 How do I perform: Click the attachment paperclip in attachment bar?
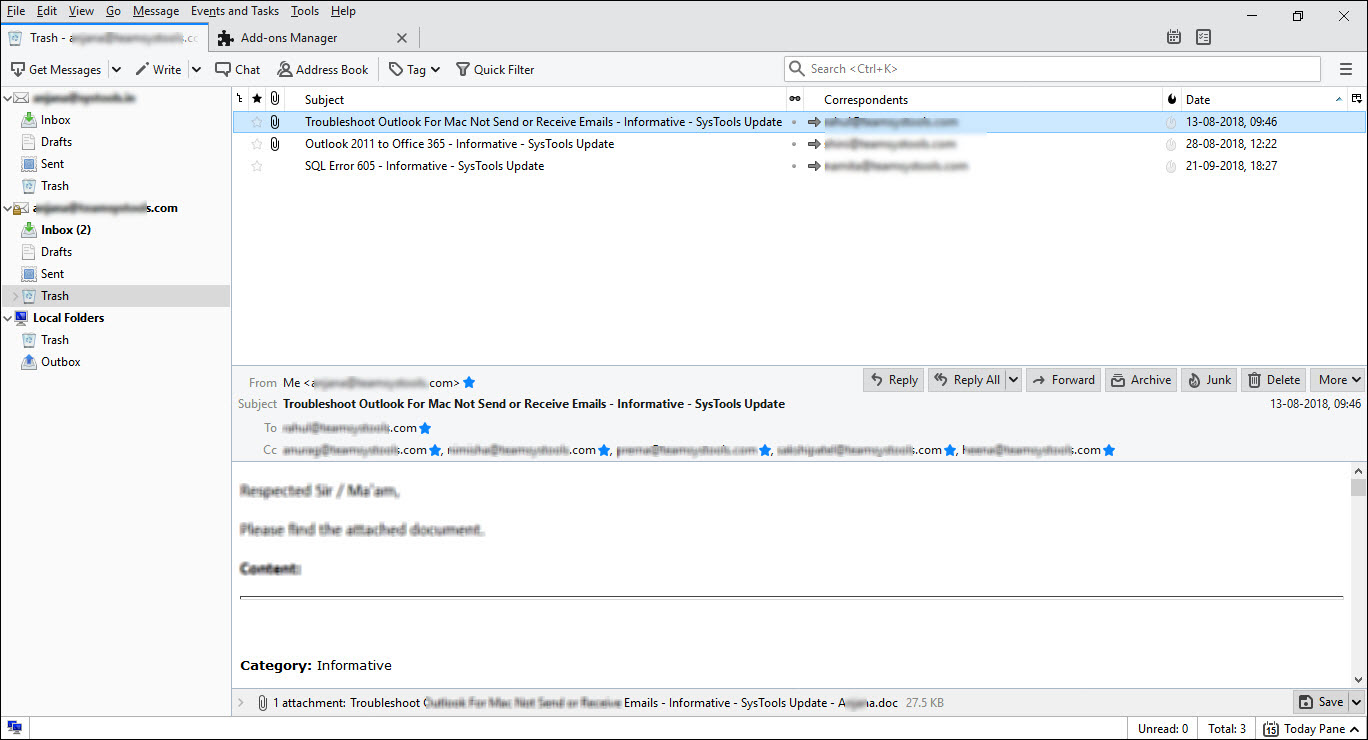click(x=263, y=703)
